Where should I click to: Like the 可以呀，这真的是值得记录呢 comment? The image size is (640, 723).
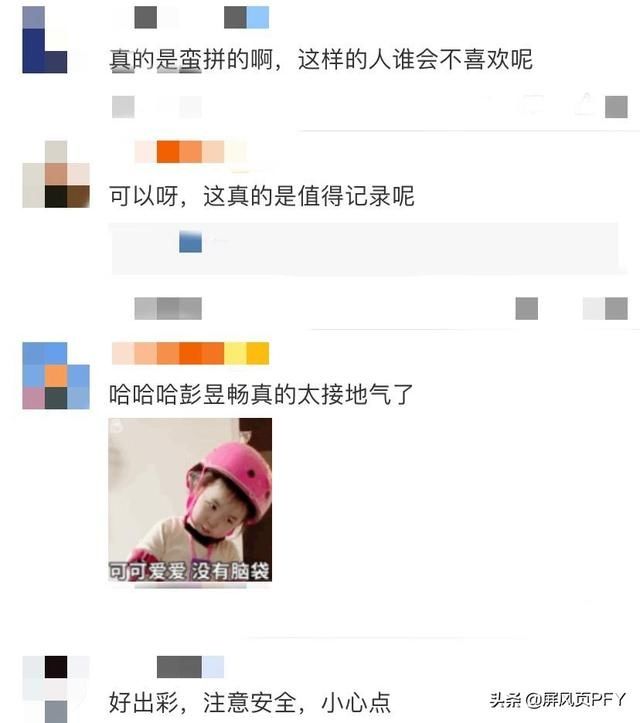tap(605, 308)
